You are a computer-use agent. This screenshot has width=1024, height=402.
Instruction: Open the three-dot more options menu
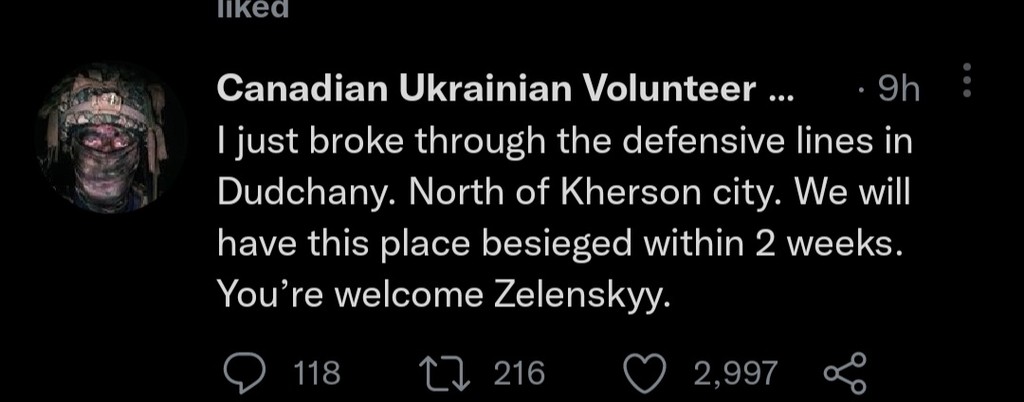click(965, 81)
